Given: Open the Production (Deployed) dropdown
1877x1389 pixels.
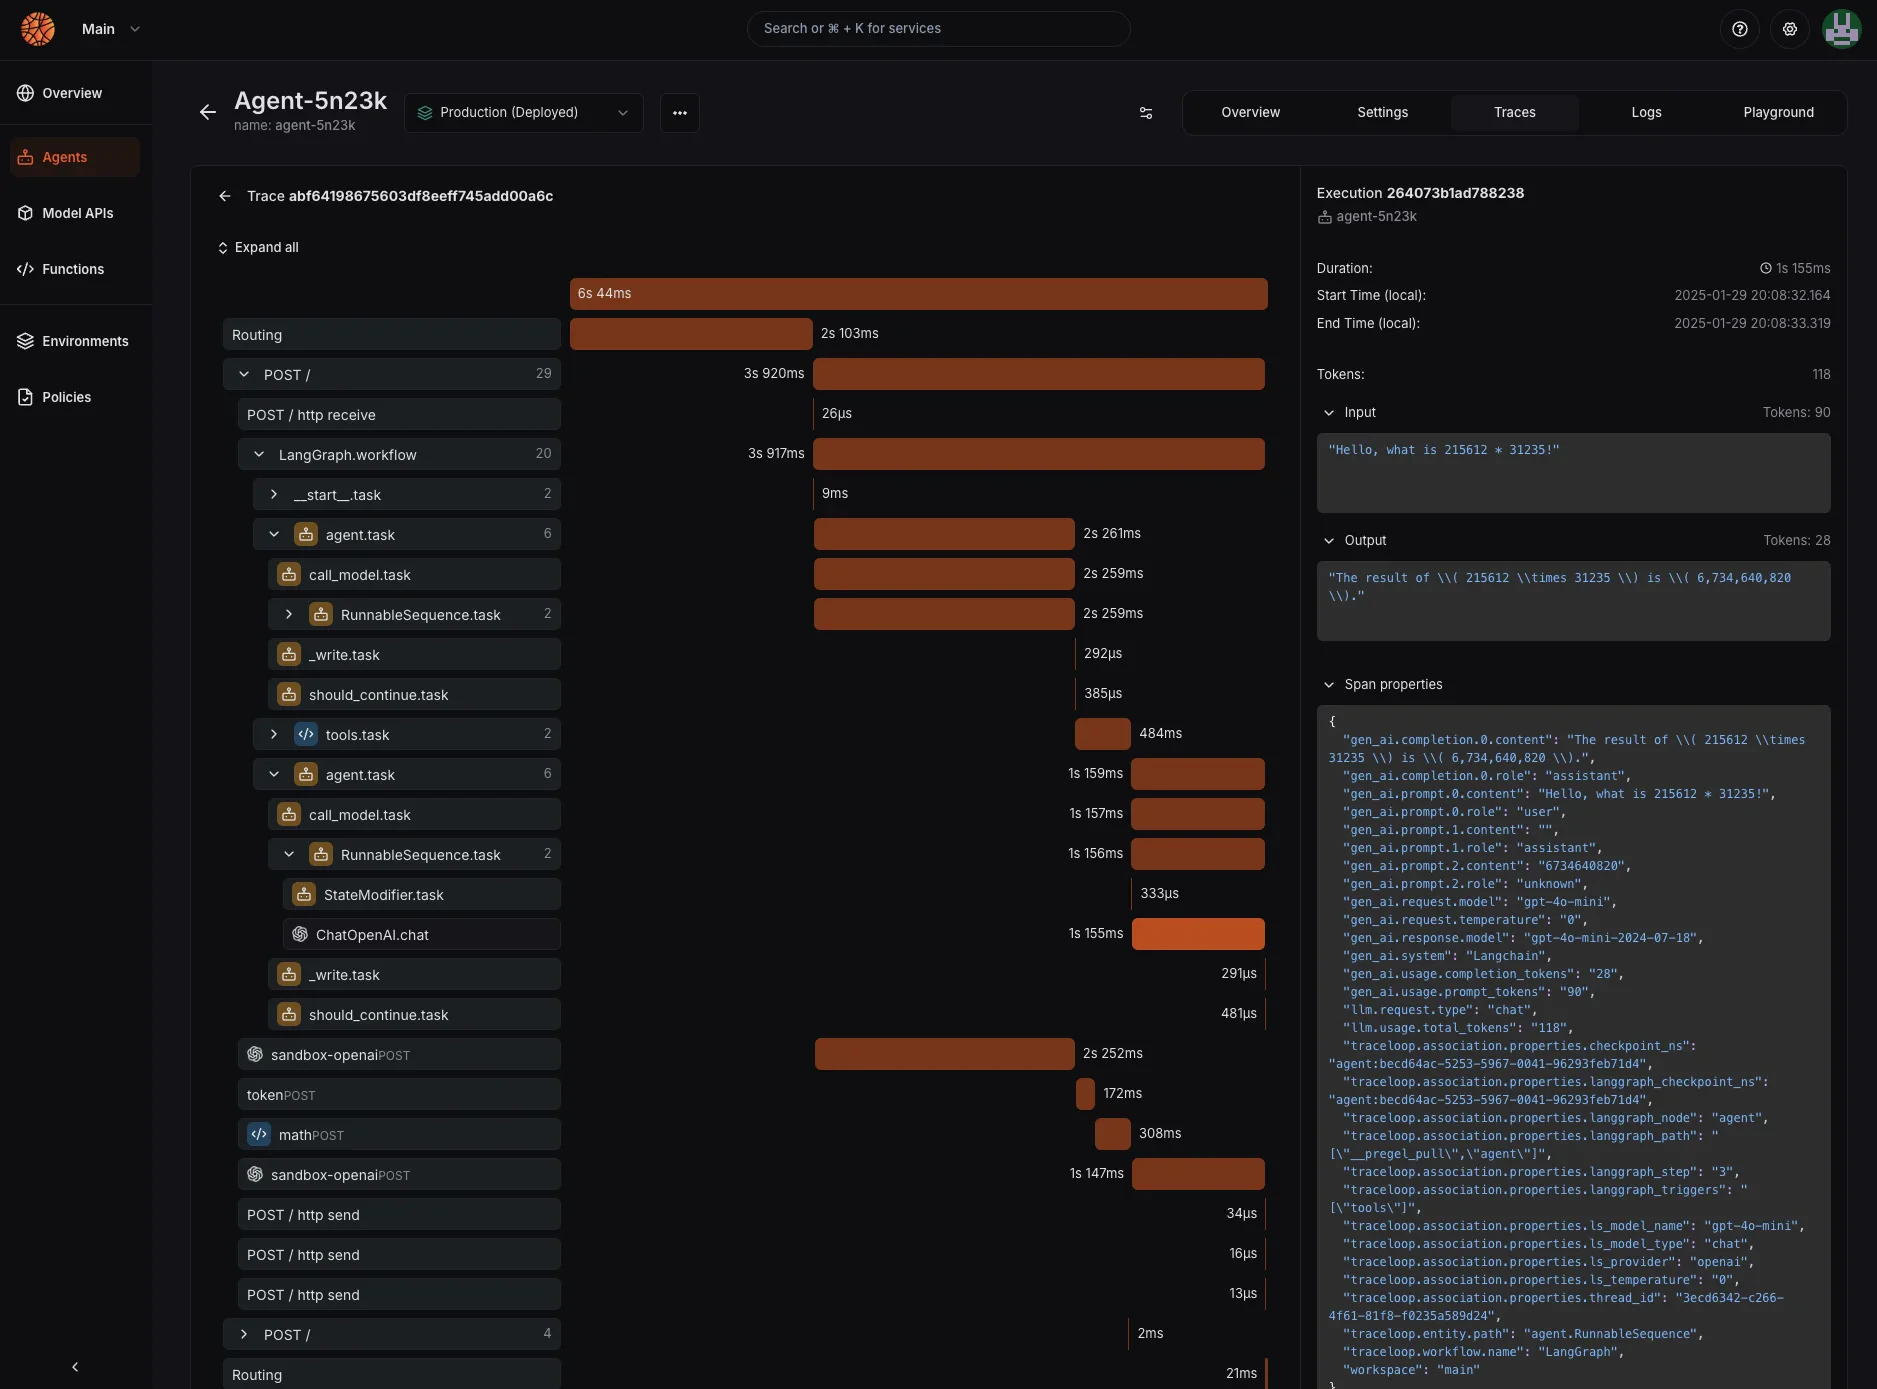Looking at the screenshot, I should point(522,112).
